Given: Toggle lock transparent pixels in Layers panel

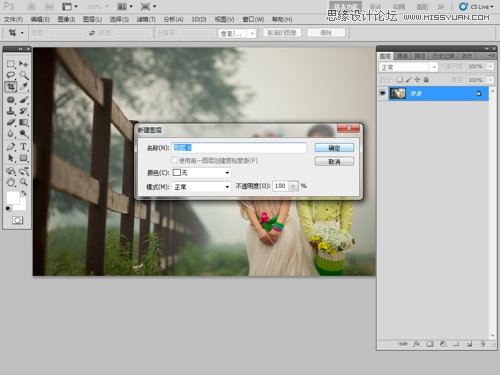Looking at the screenshot, I should pyautogui.click(x=400, y=80).
